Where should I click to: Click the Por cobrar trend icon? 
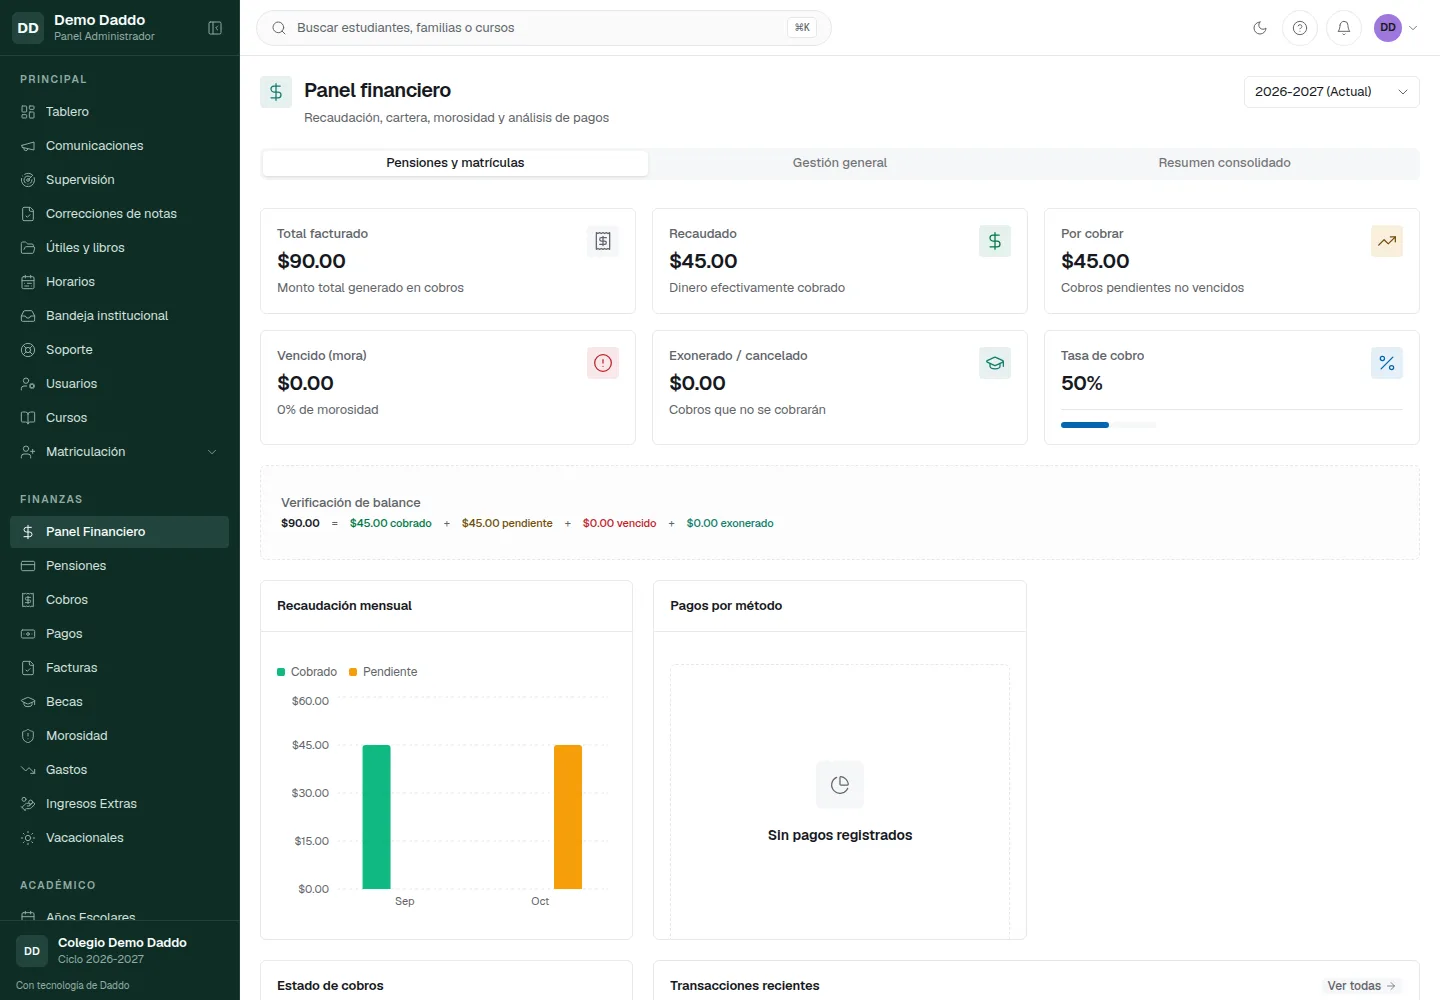[x=1387, y=241]
